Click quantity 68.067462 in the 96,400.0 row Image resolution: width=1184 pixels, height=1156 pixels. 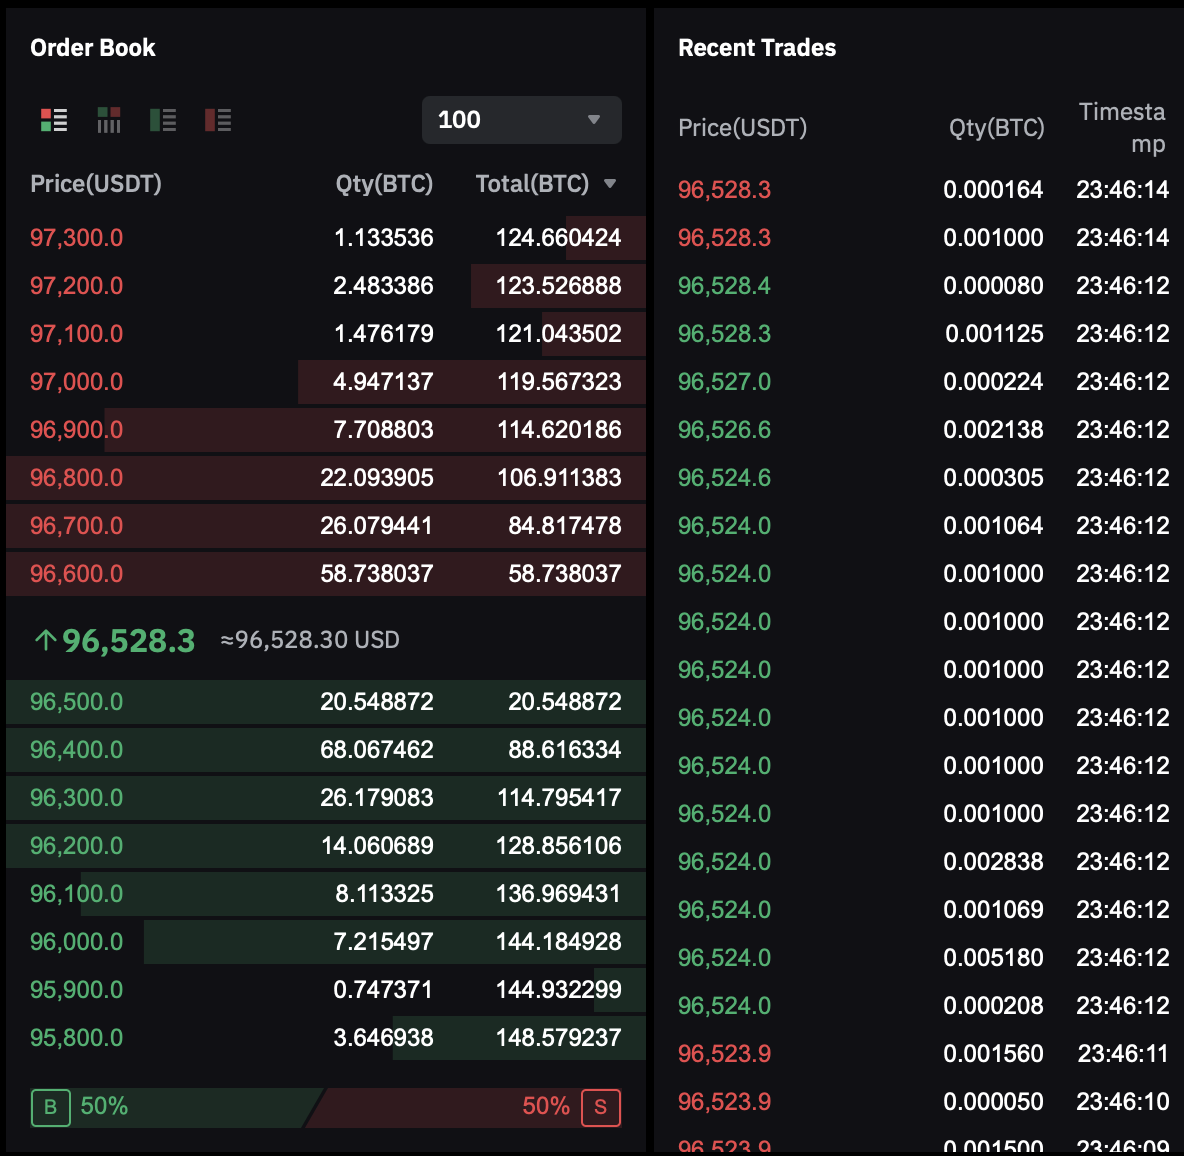377,750
